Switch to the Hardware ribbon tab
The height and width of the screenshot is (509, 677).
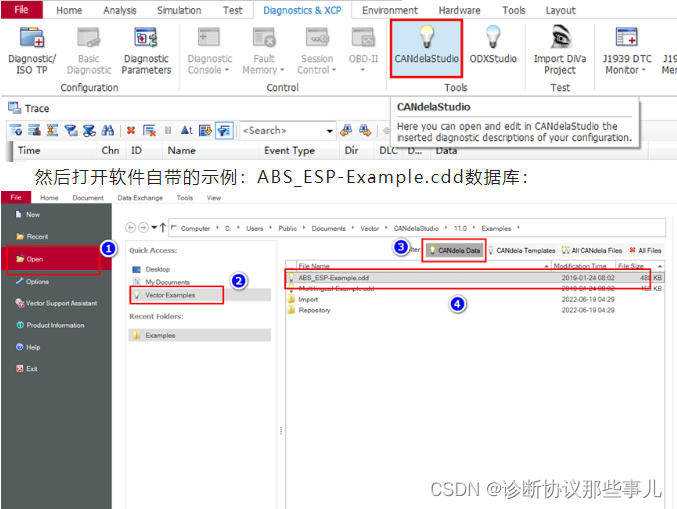tap(459, 10)
